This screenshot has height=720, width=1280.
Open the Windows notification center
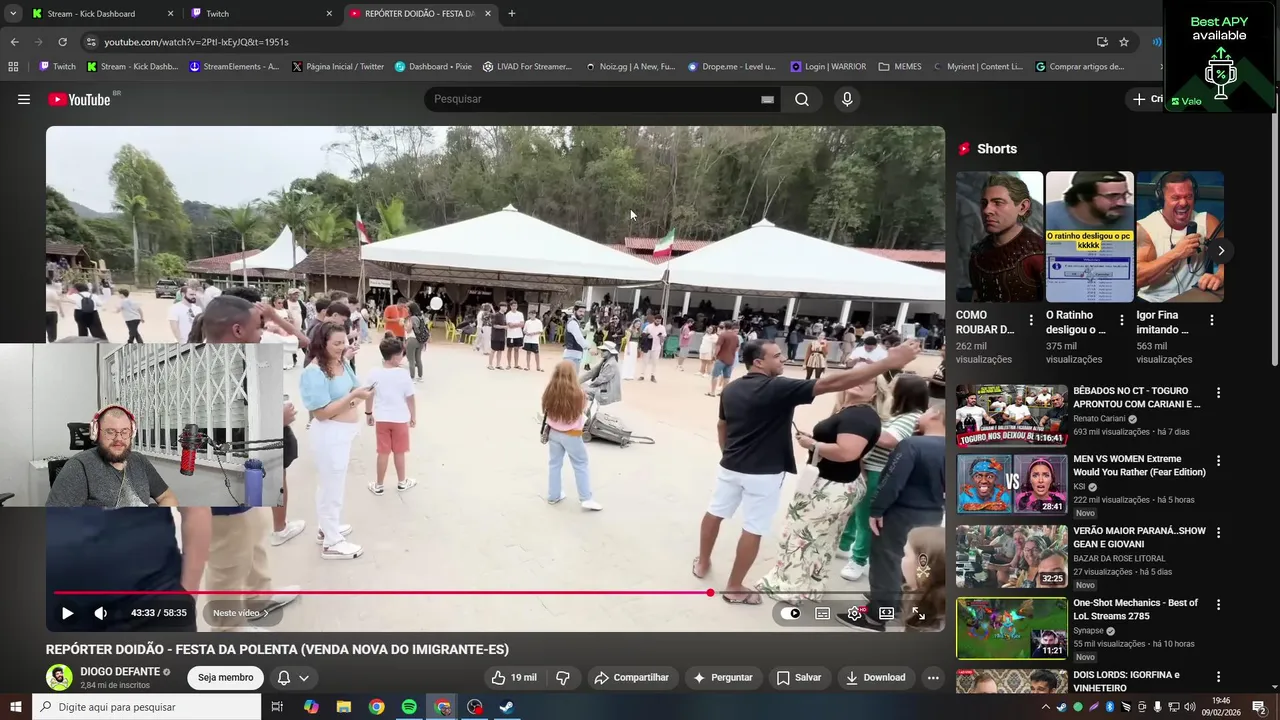click(x=1259, y=707)
